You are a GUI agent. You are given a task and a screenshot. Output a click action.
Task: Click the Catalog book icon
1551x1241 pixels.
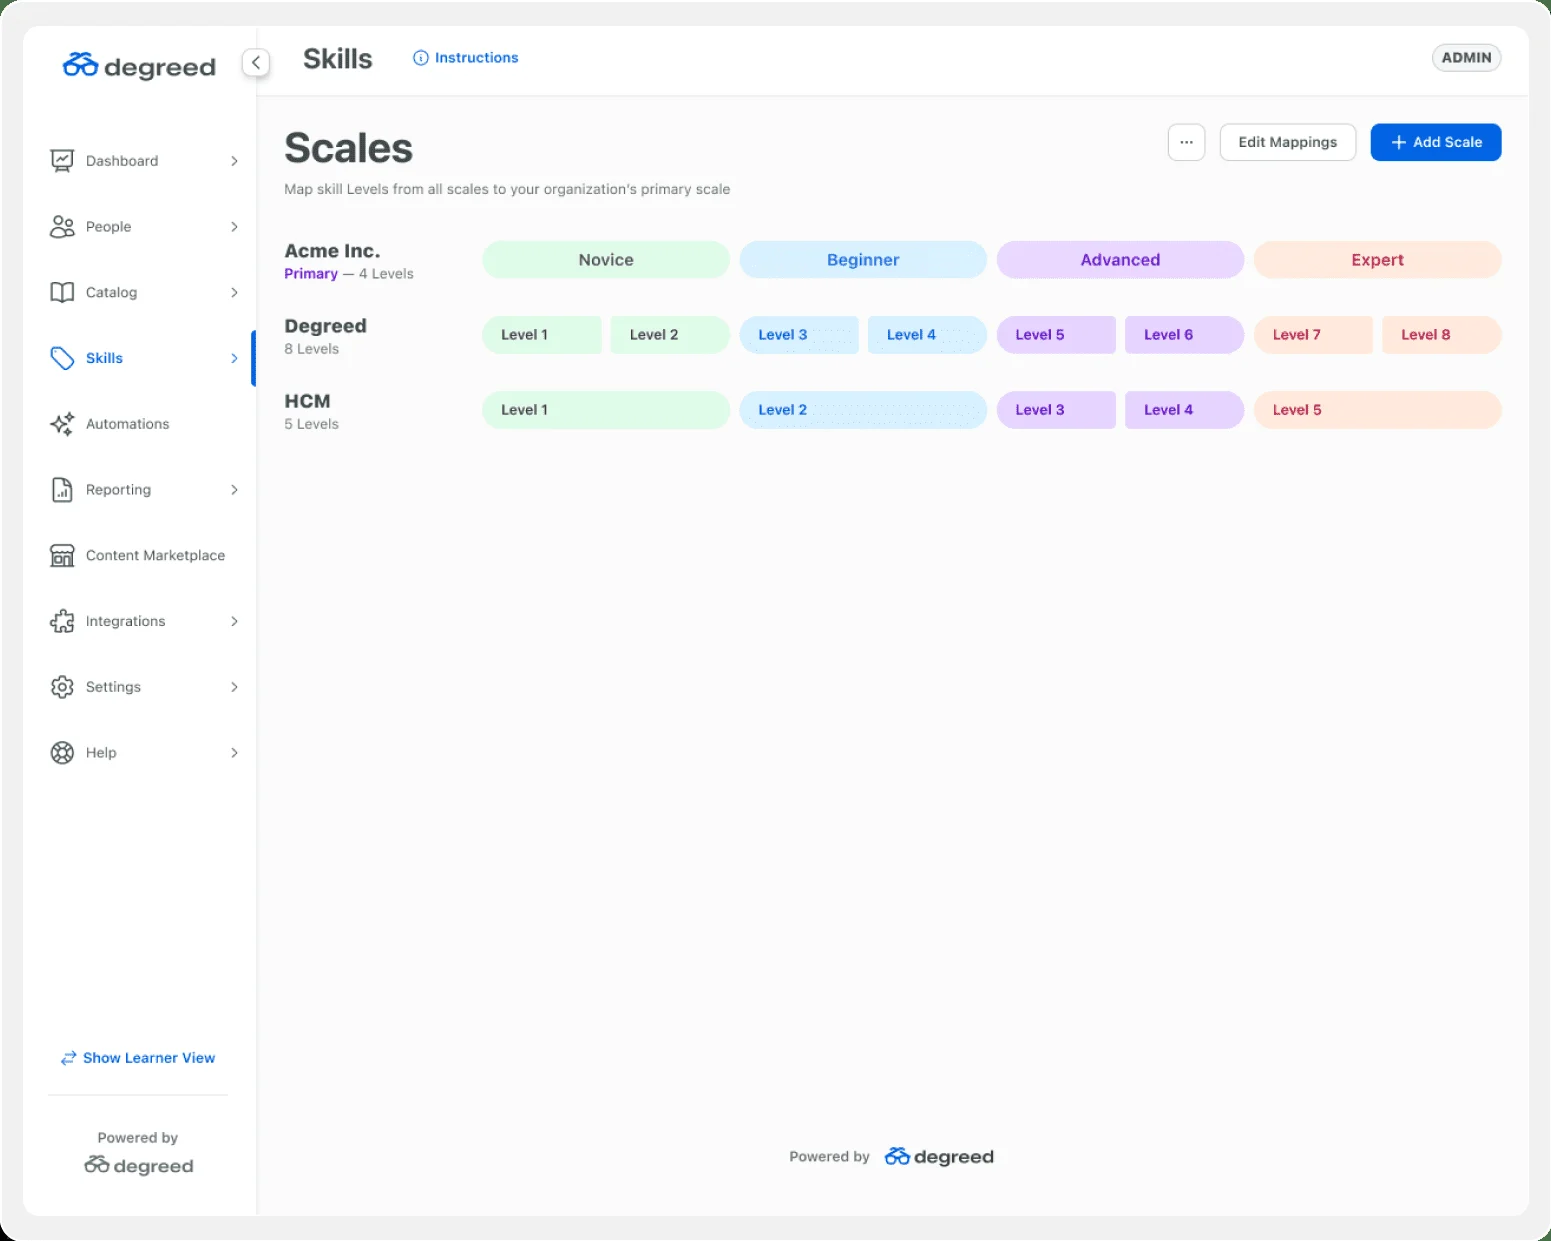[x=62, y=292]
